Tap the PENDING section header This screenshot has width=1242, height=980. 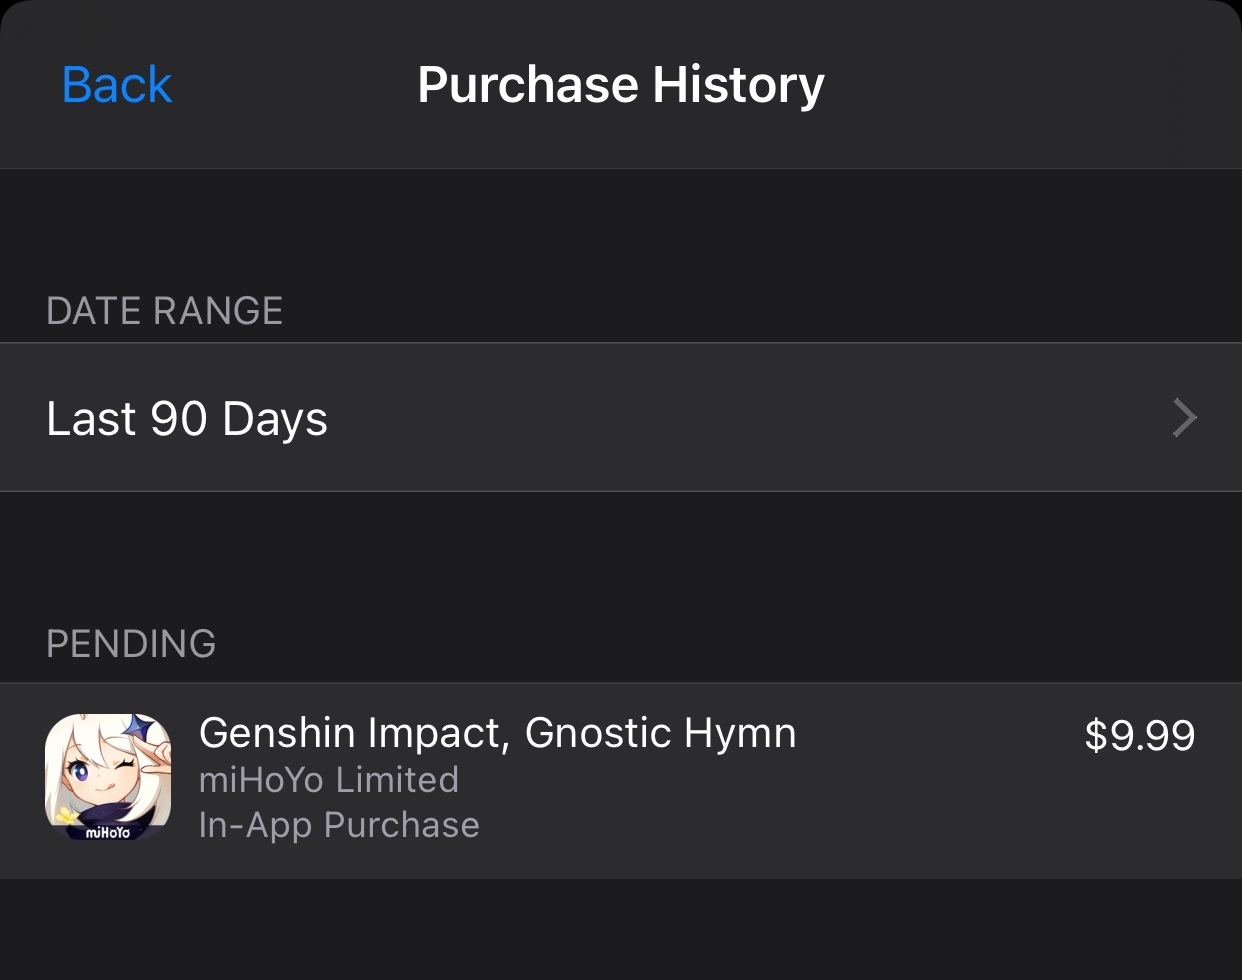click(x=130, y=644)
